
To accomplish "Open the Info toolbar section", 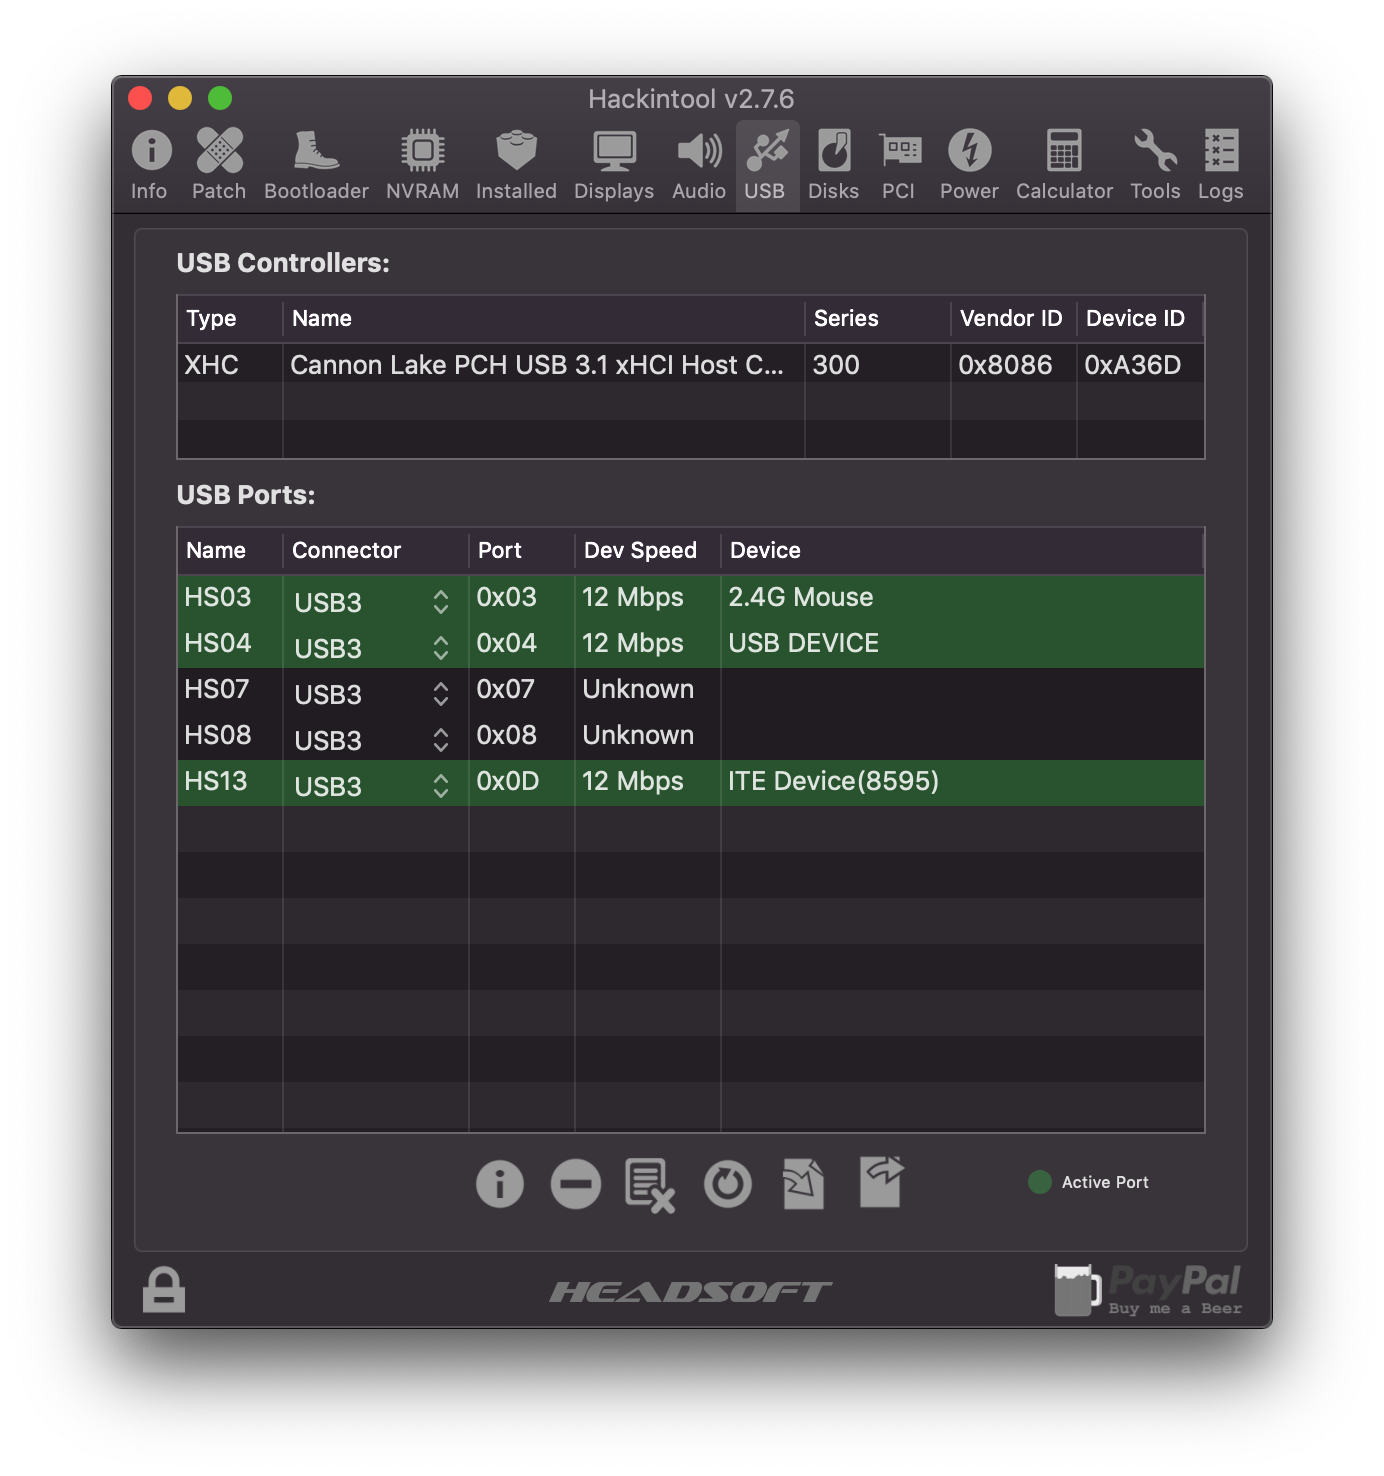I will [151, 165].
